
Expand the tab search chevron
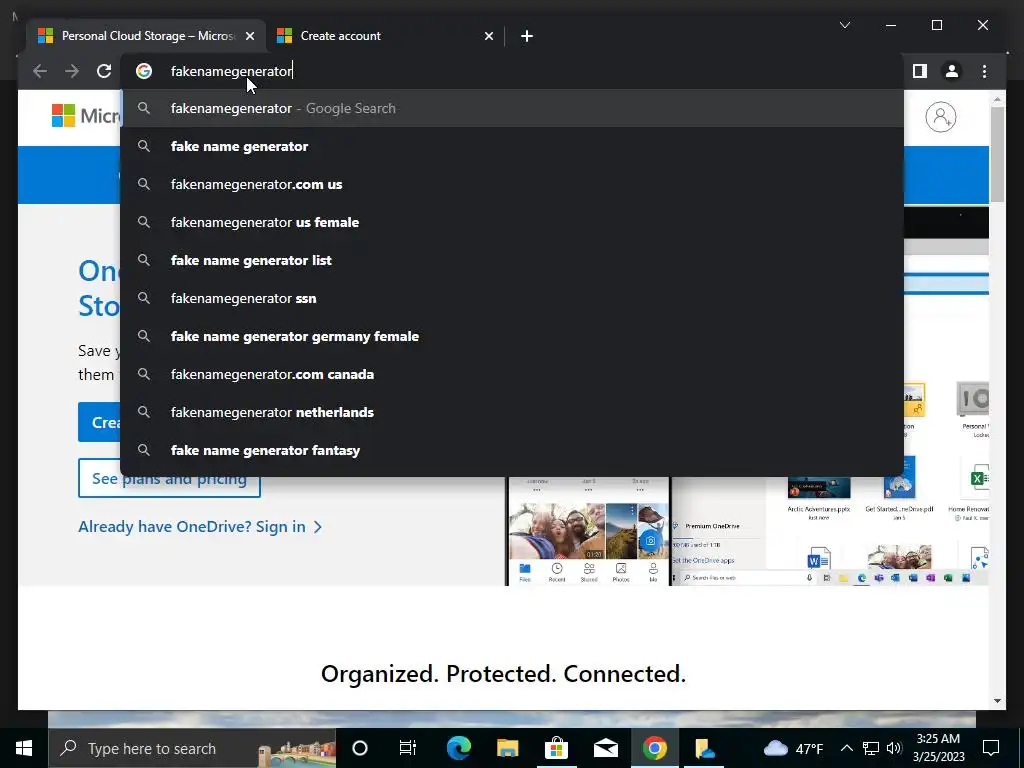pos(844,25)
